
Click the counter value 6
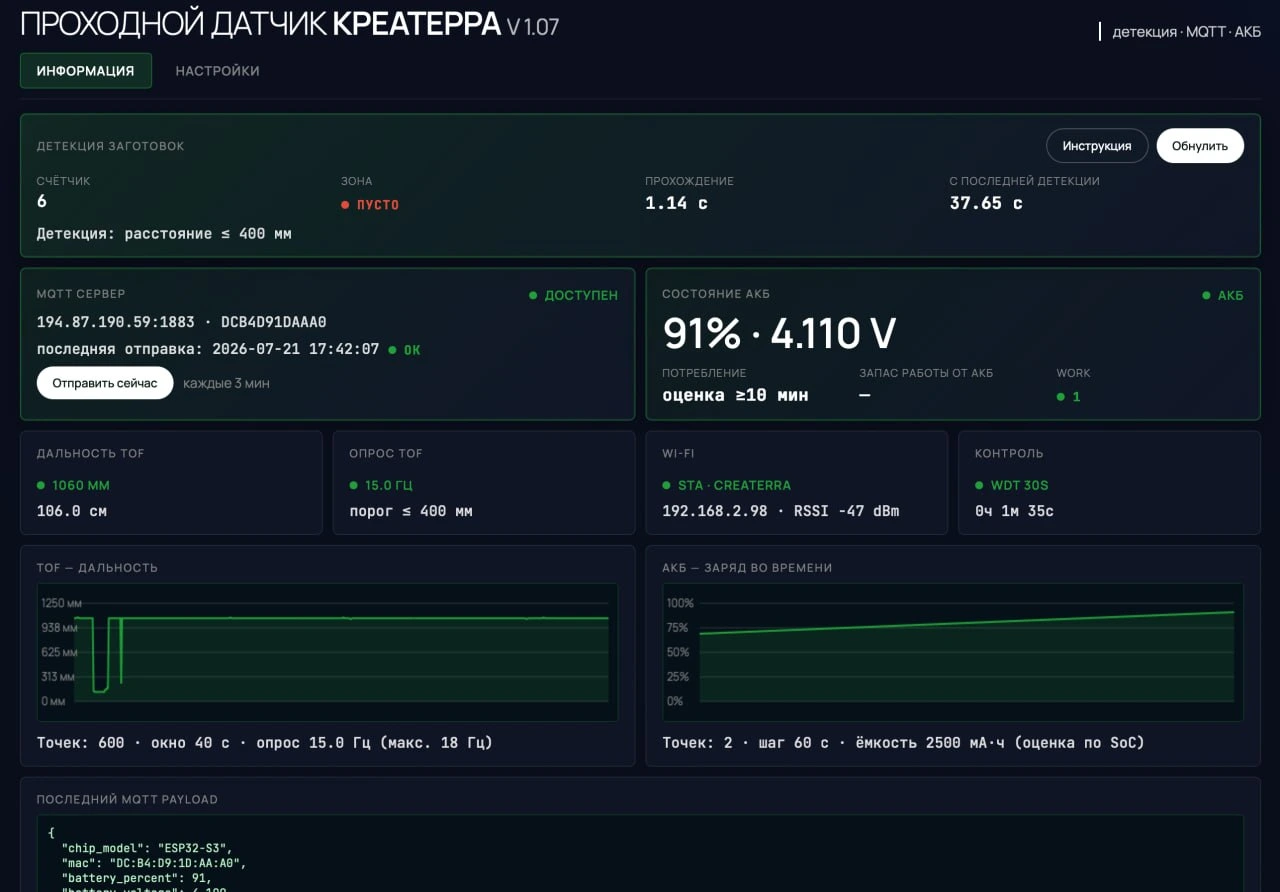point(42,202)
